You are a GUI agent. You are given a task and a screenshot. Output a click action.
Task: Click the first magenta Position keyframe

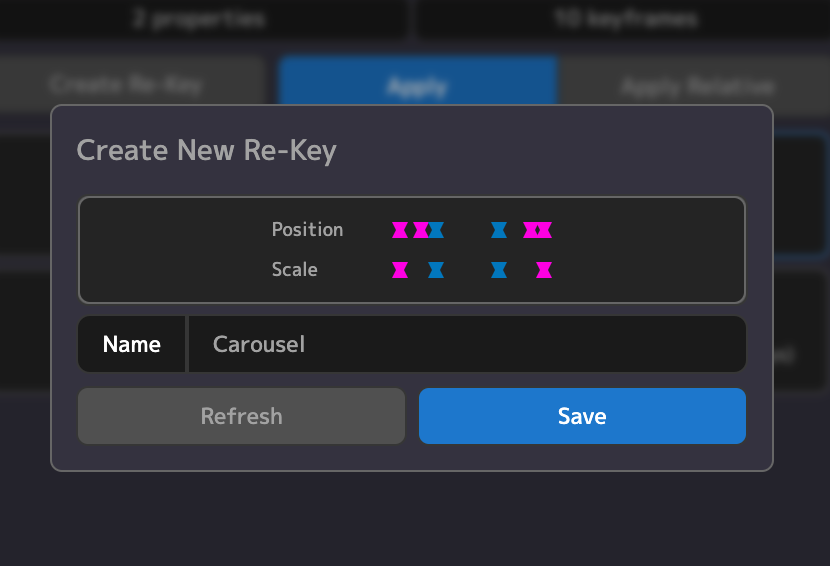point(400,230)
